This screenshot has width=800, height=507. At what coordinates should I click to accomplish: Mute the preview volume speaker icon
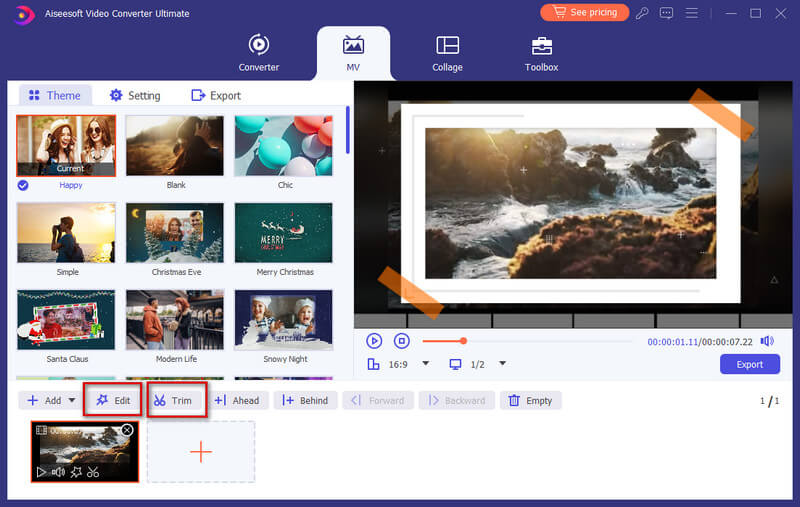[767, 341]
